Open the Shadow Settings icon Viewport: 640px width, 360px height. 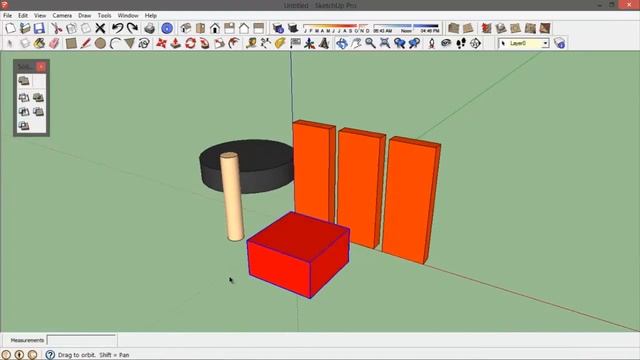coord(278,28)
